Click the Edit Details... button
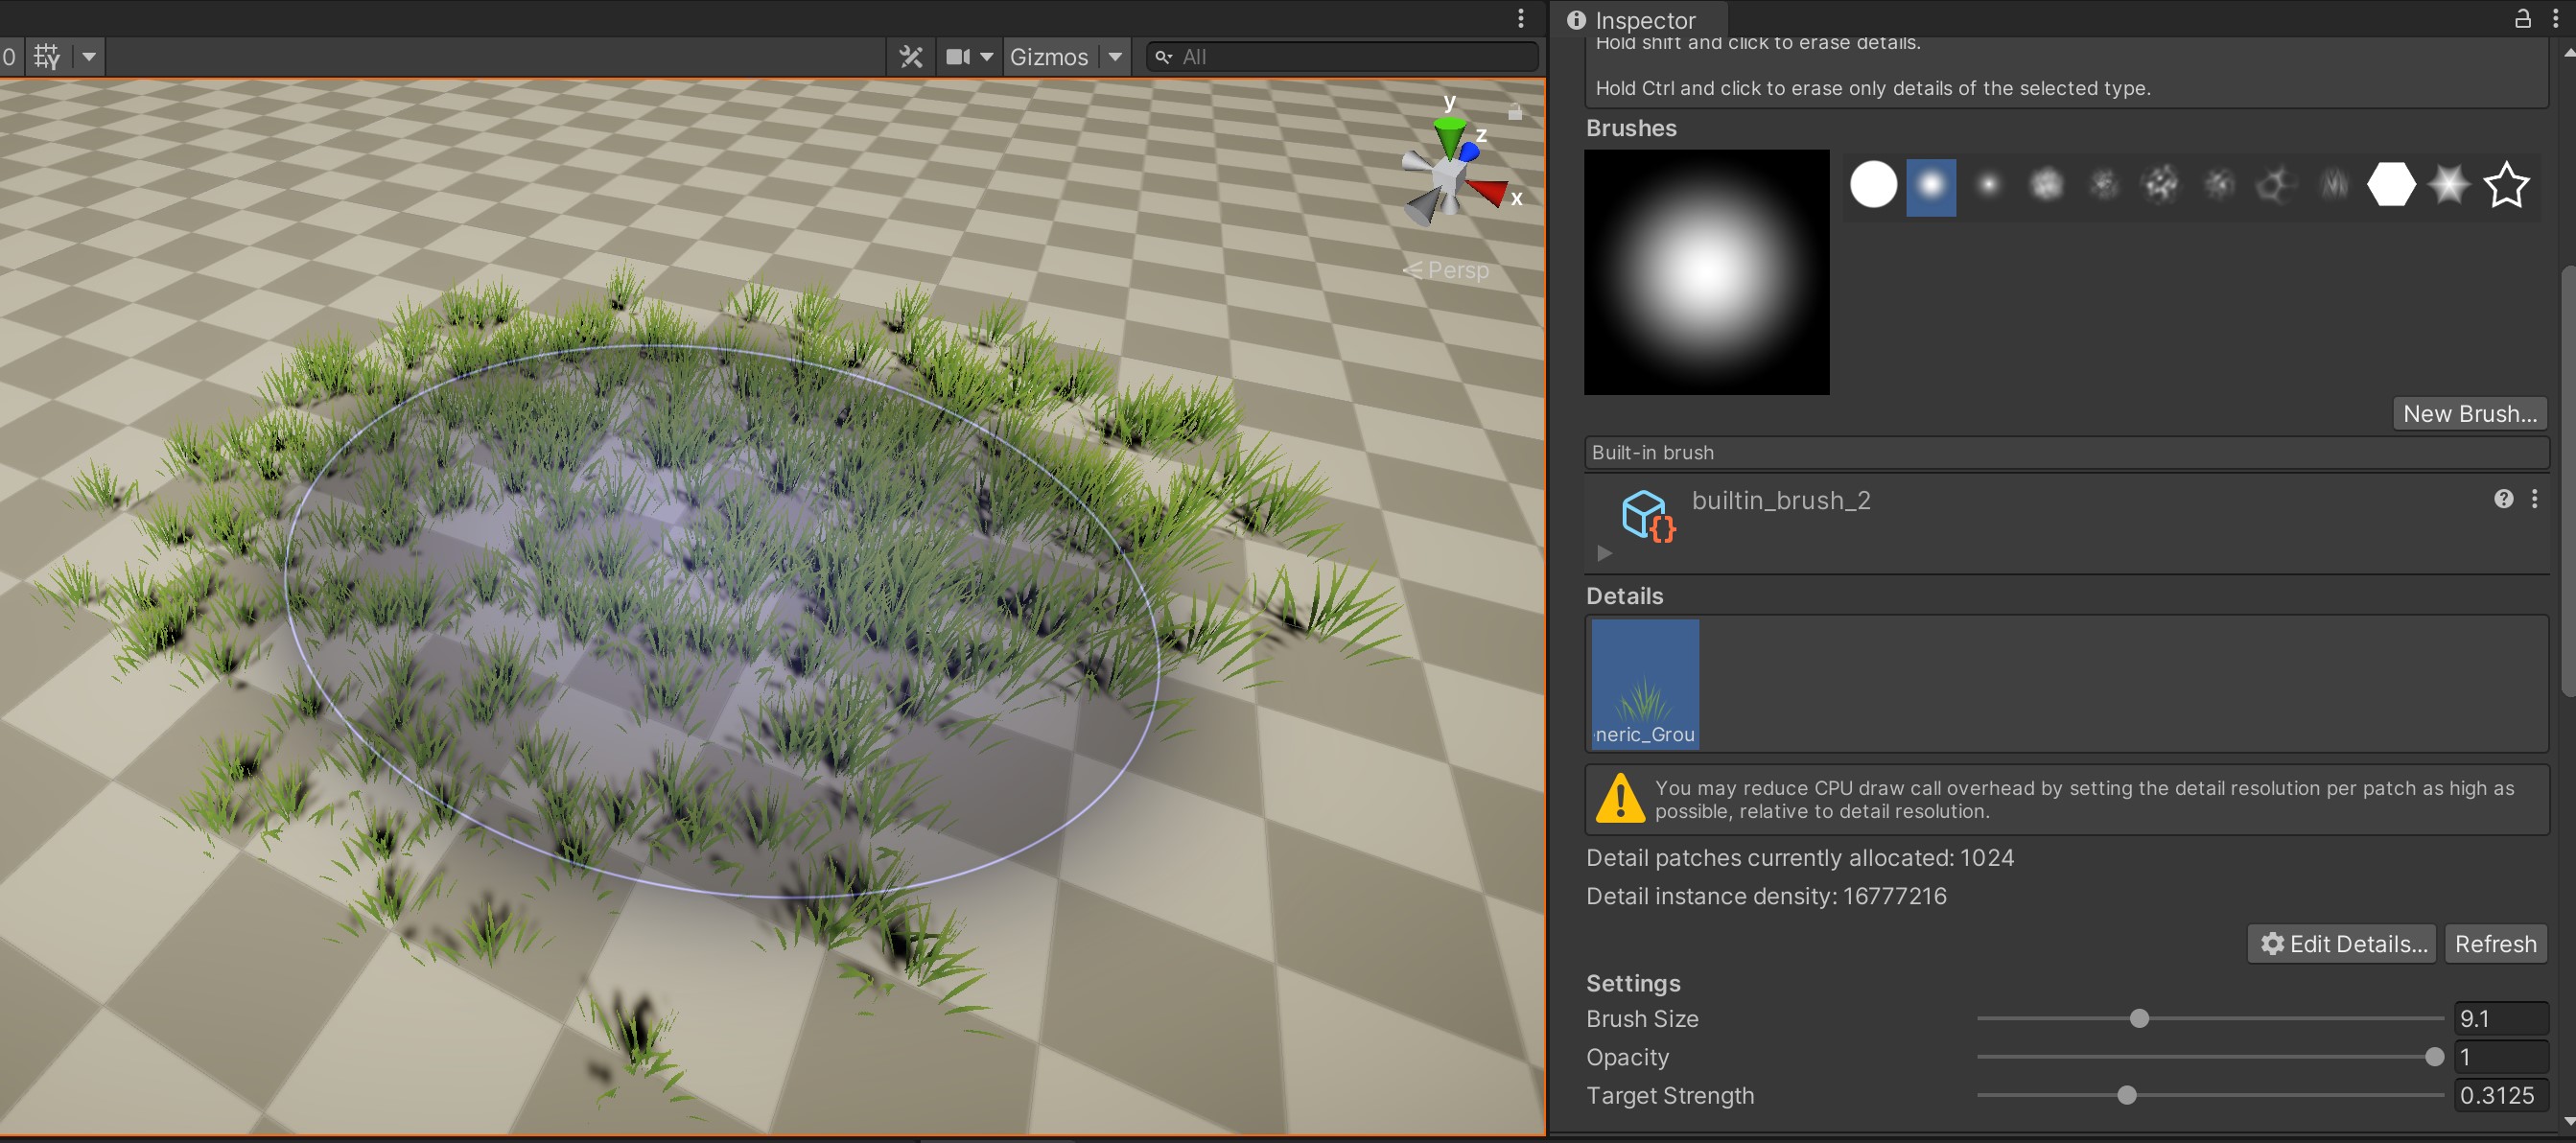The image size is (2576, 1143). pyautogui.click(x=2343, y=944)
